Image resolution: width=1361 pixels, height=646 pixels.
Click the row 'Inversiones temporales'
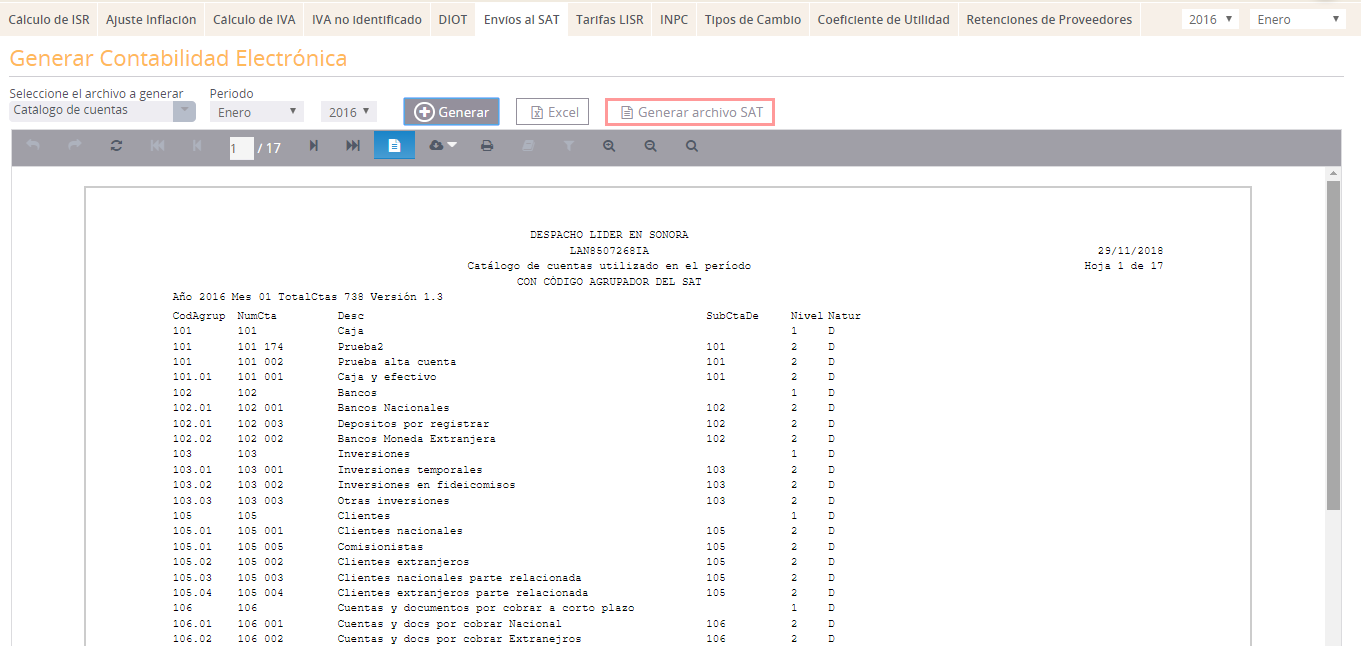[x=516, y=470]
